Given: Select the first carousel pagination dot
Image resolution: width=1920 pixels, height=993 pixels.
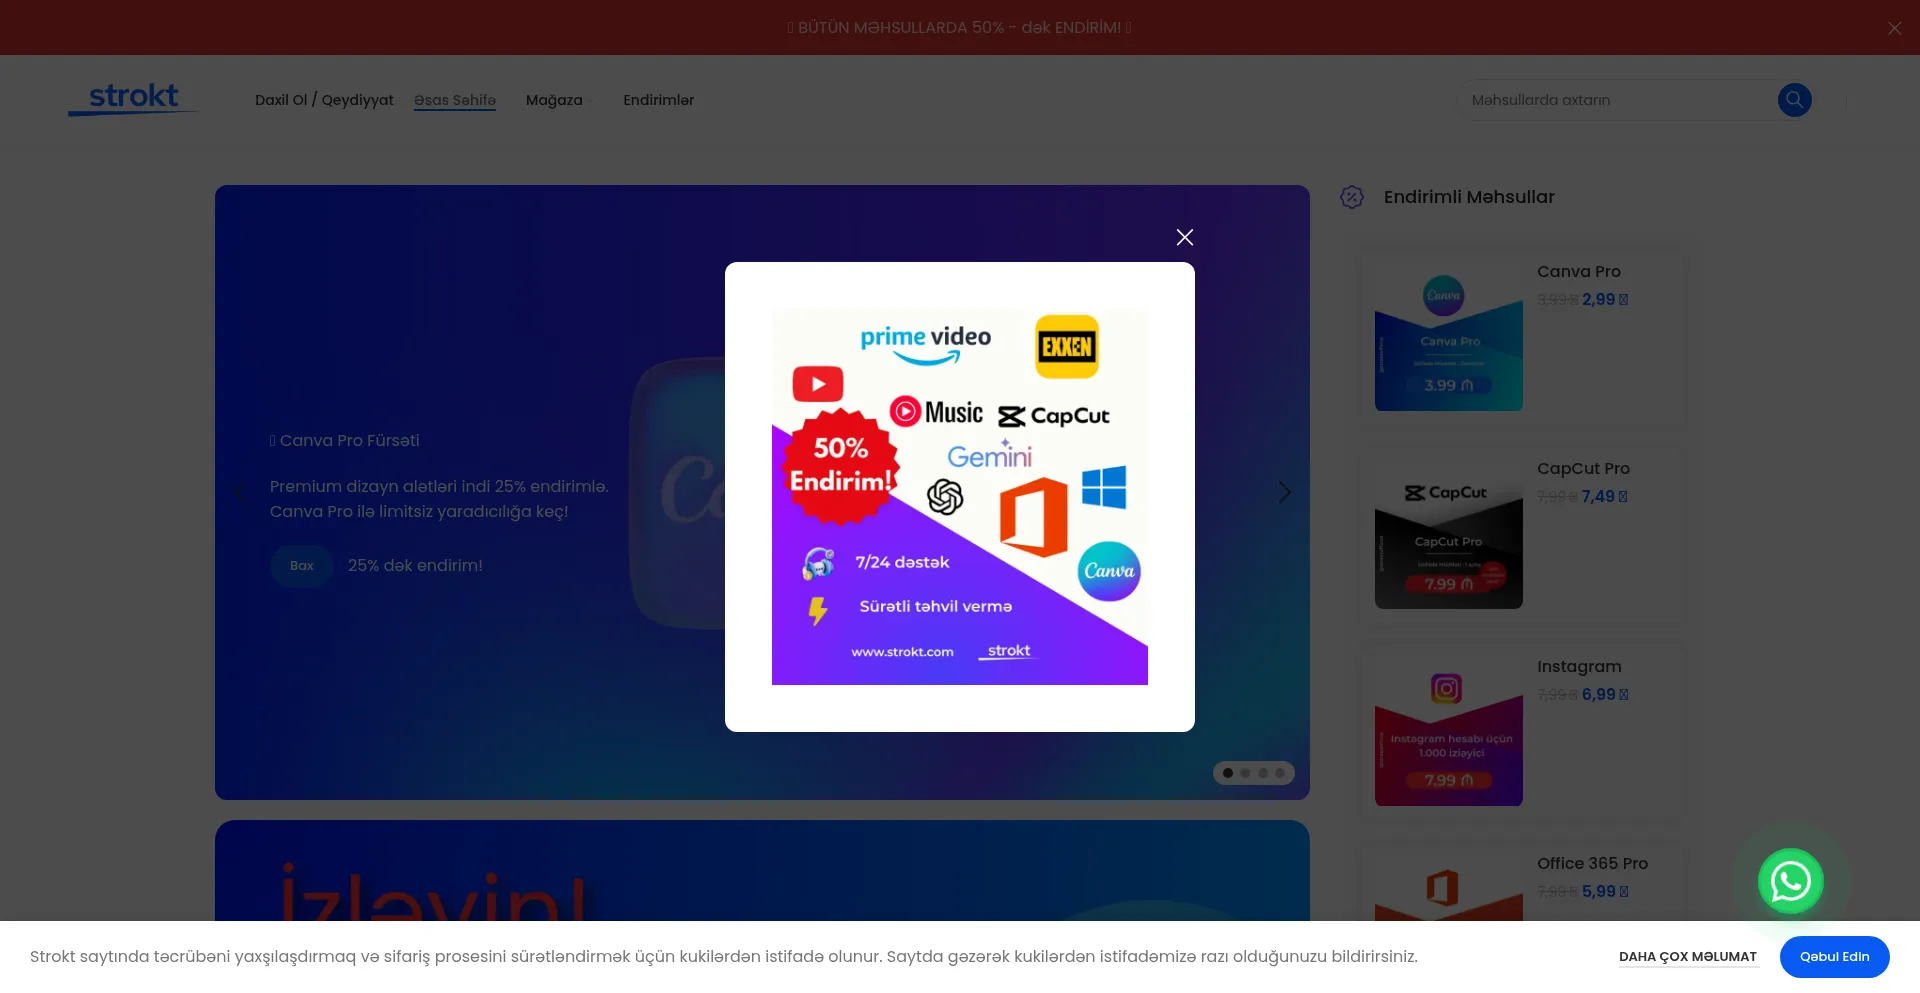Looking at the screenshot, I should click(x=1228, y=773).
